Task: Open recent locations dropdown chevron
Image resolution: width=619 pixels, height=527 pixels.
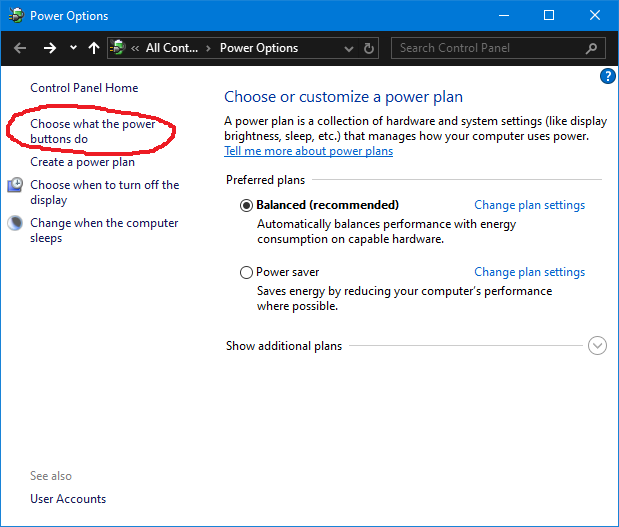Action: 73,48
